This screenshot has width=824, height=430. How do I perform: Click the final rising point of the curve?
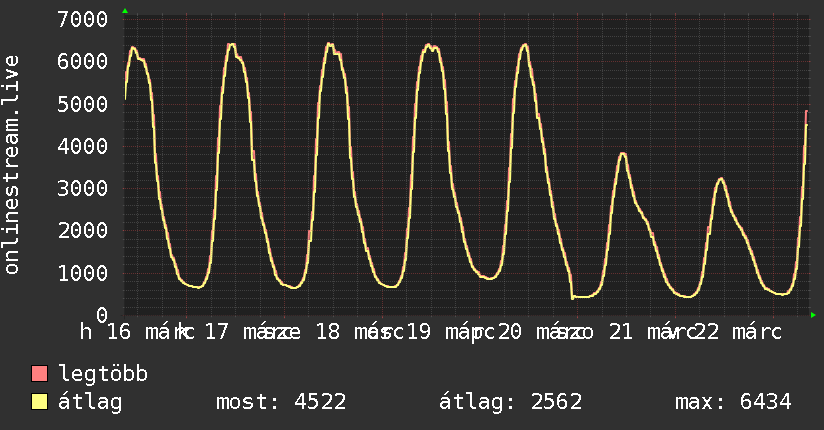[807, 112]
